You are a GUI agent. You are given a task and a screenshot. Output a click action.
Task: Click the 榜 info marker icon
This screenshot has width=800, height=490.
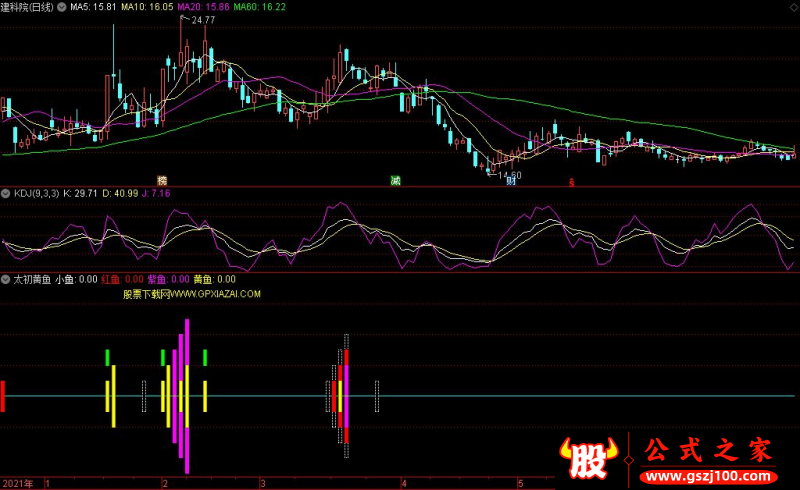(162, 181)
